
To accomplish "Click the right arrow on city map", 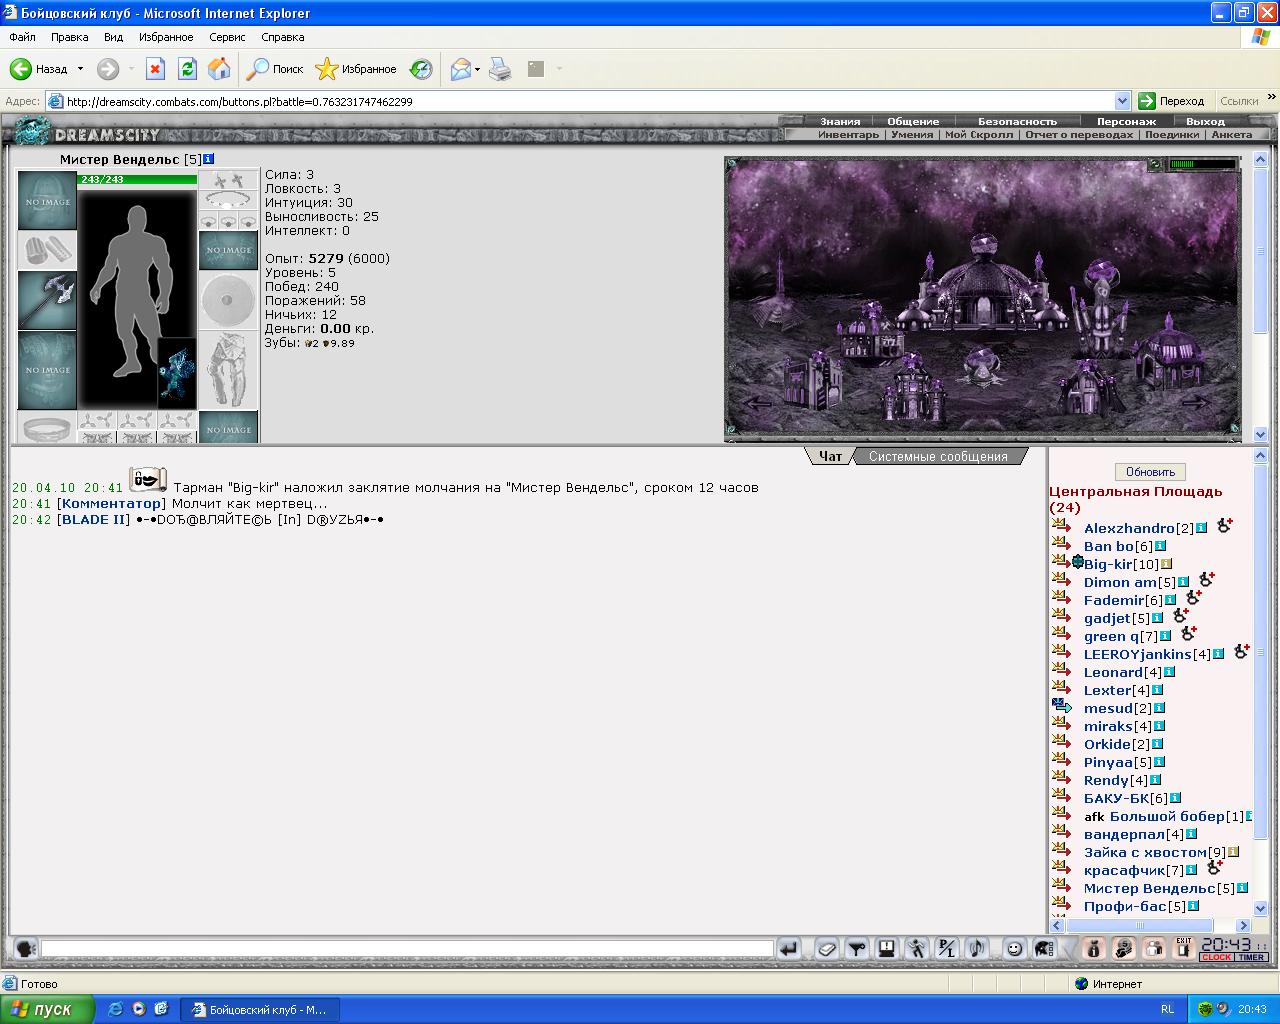I will tap(1196, 403).
